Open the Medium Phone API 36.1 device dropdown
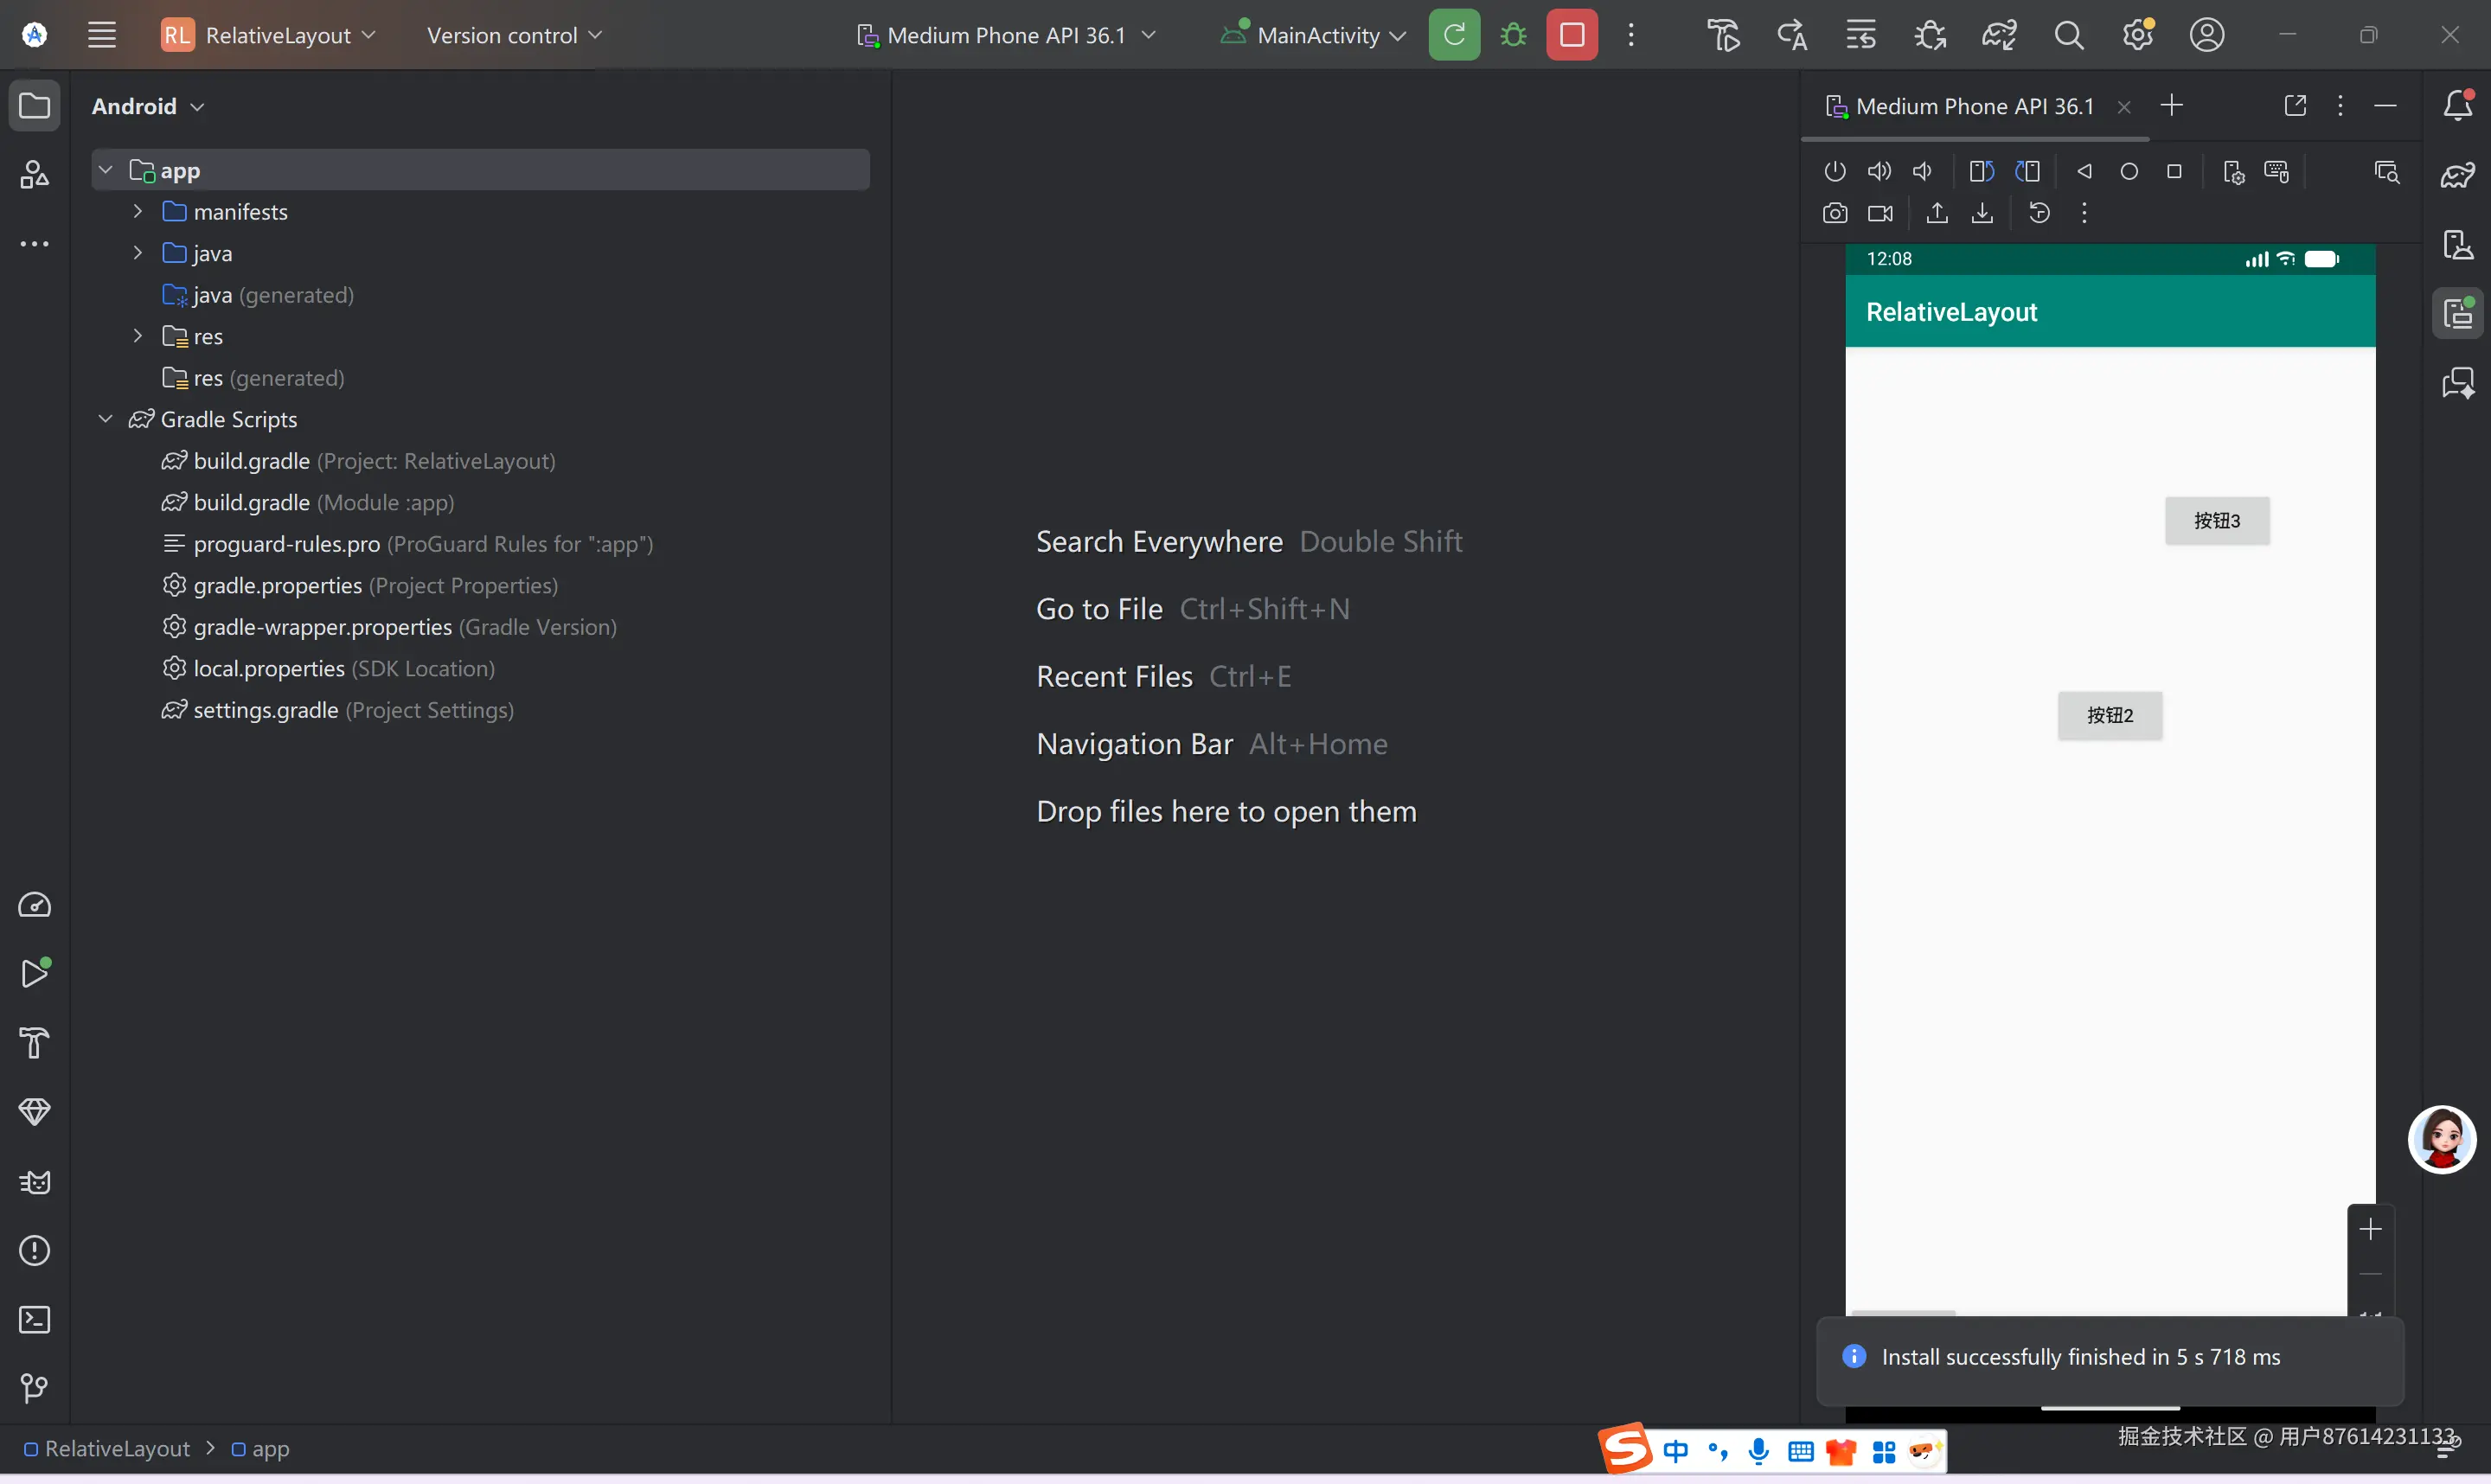 pos(1007,35)
